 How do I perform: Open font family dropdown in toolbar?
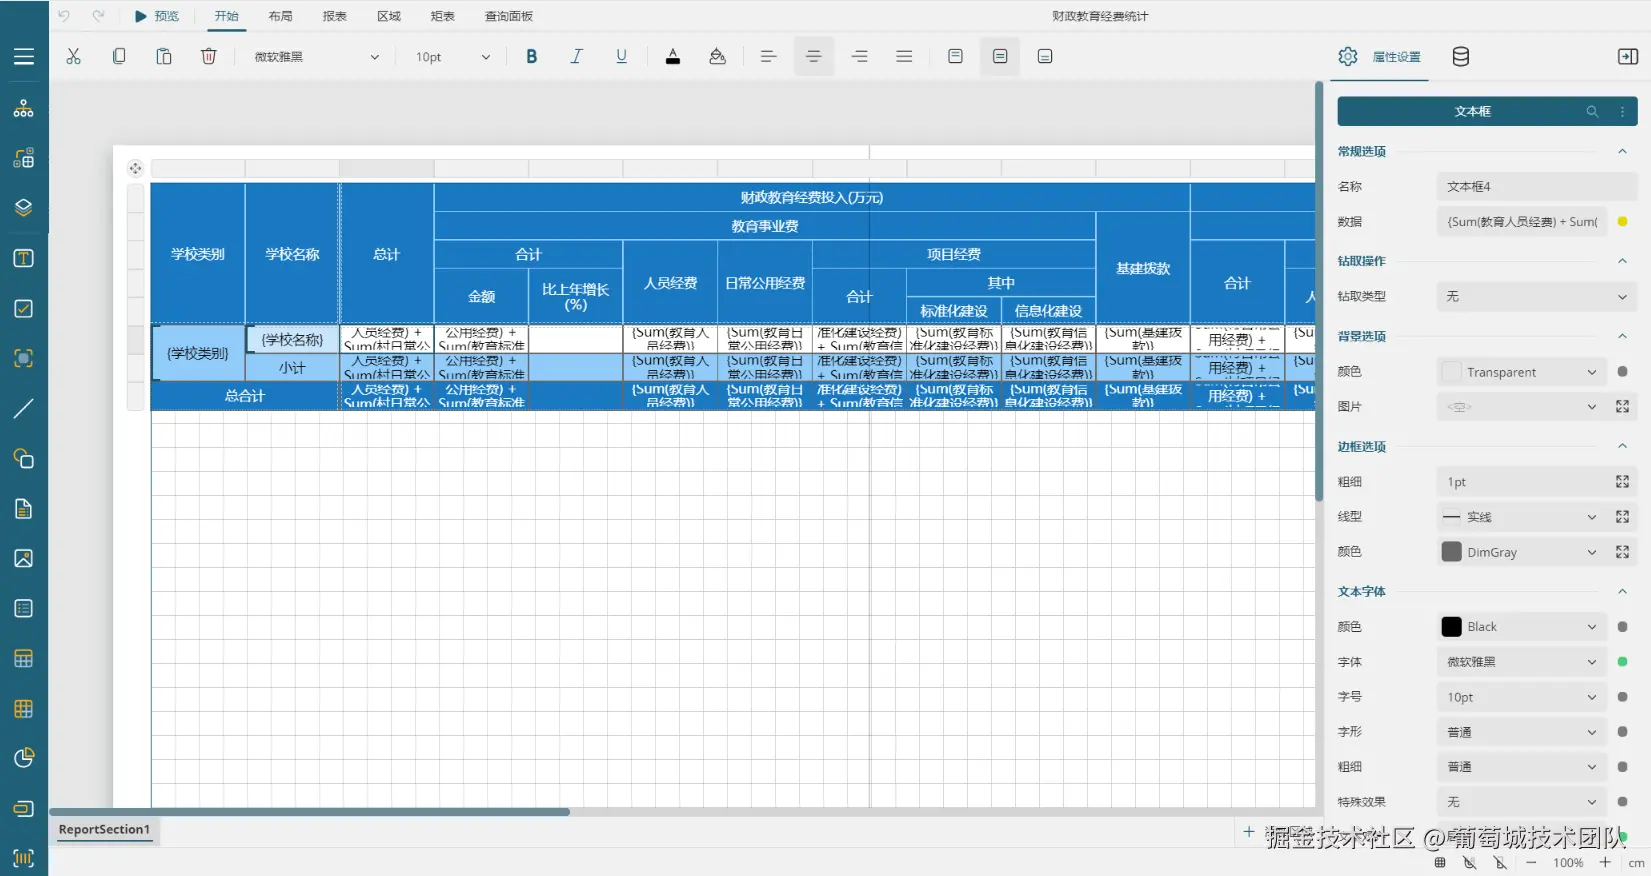pyautogui.click(x=317, y=57)
